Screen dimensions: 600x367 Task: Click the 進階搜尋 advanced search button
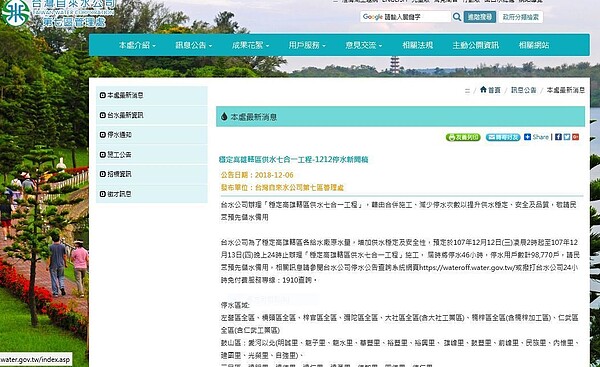(480, 17)
